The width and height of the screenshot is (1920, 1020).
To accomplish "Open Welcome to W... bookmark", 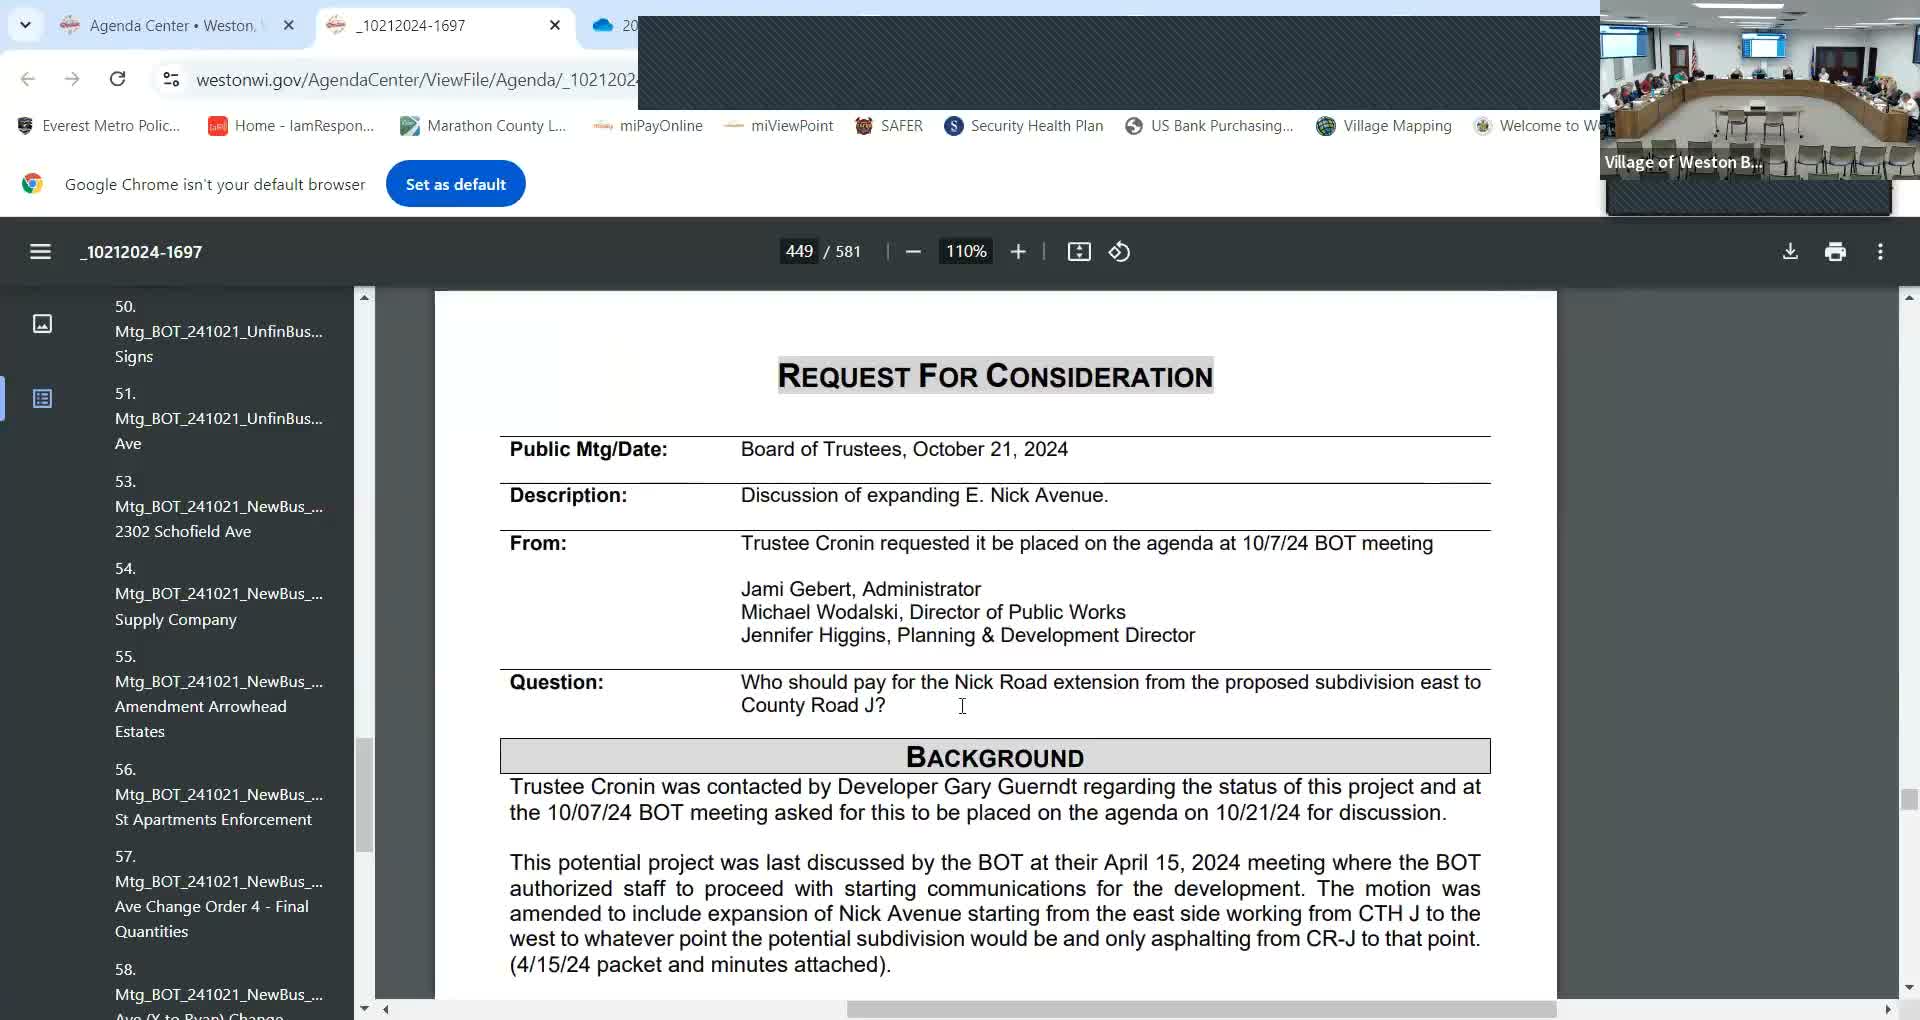I will pos(1538,126).
